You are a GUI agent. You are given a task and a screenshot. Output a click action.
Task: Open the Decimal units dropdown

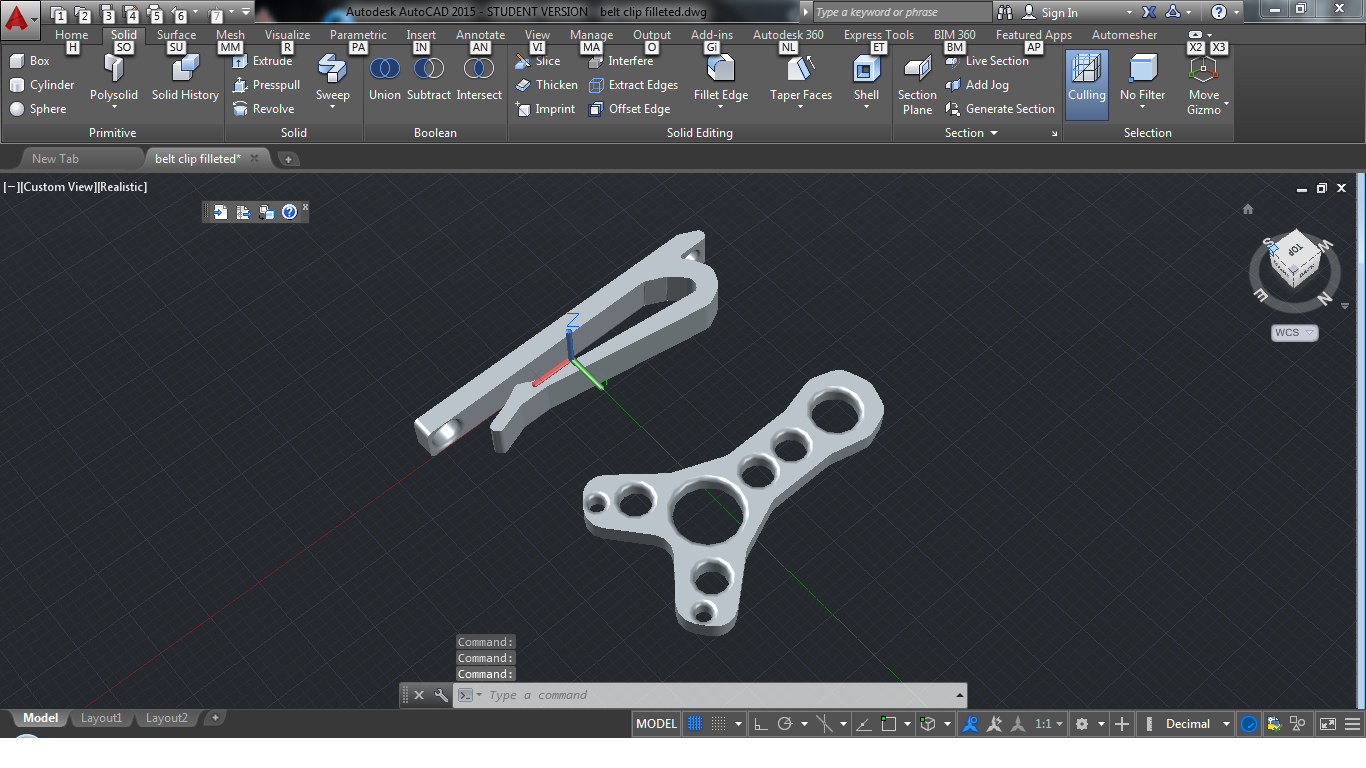coord(1197,724)
